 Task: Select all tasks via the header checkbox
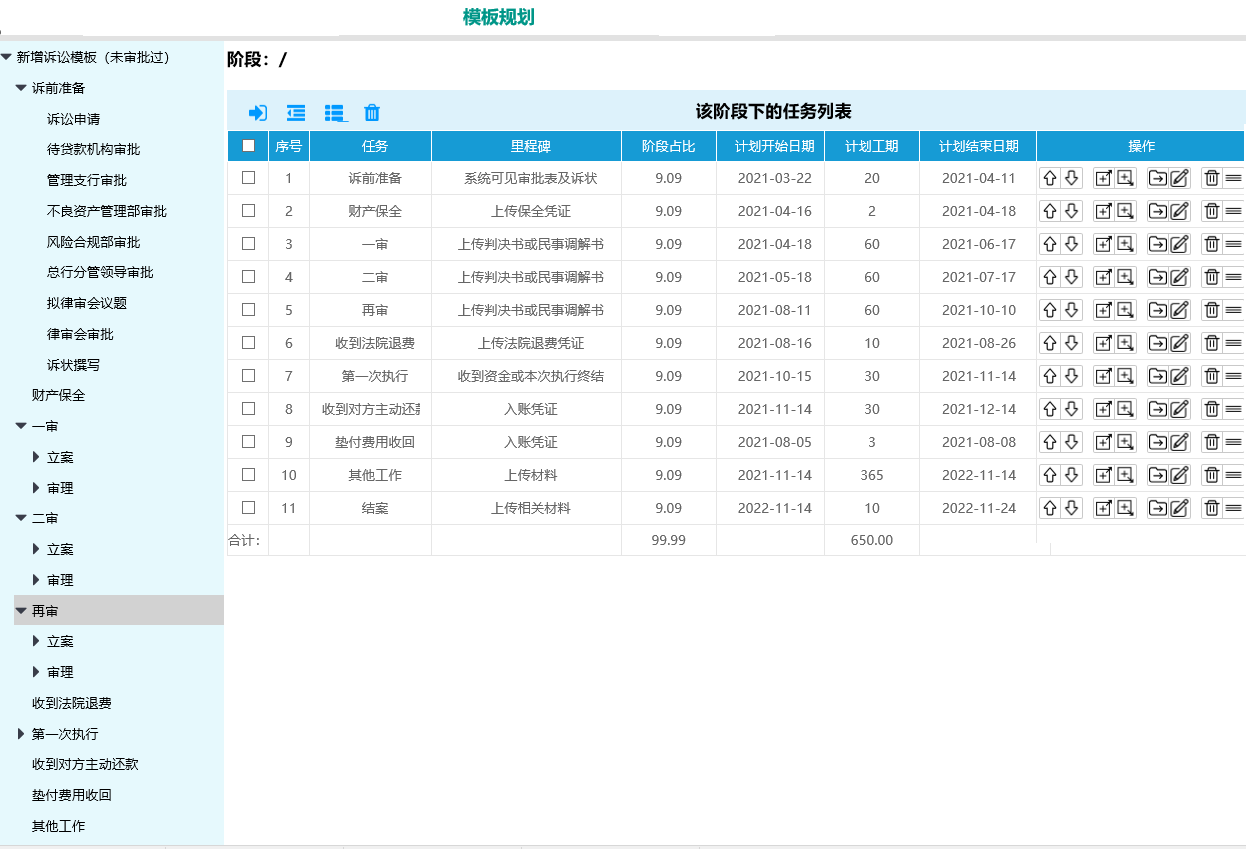(248, 145)
